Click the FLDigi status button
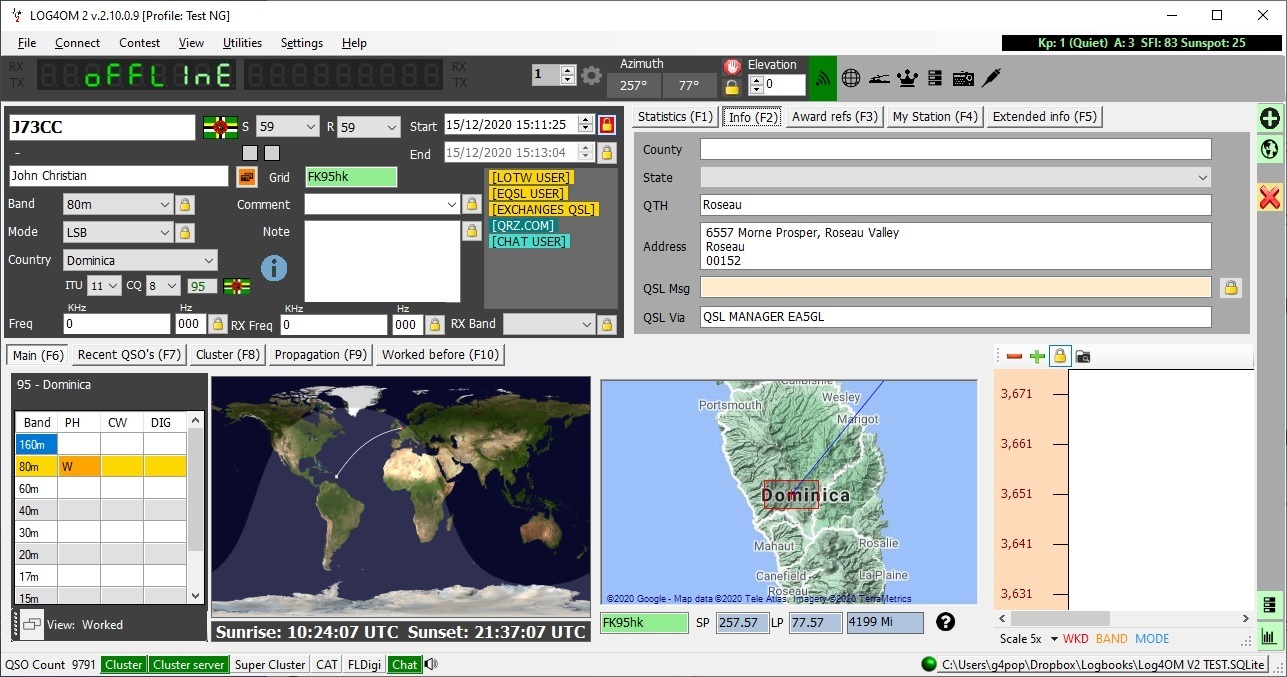Screen dimensions: 1287x677 coord(366,664)
